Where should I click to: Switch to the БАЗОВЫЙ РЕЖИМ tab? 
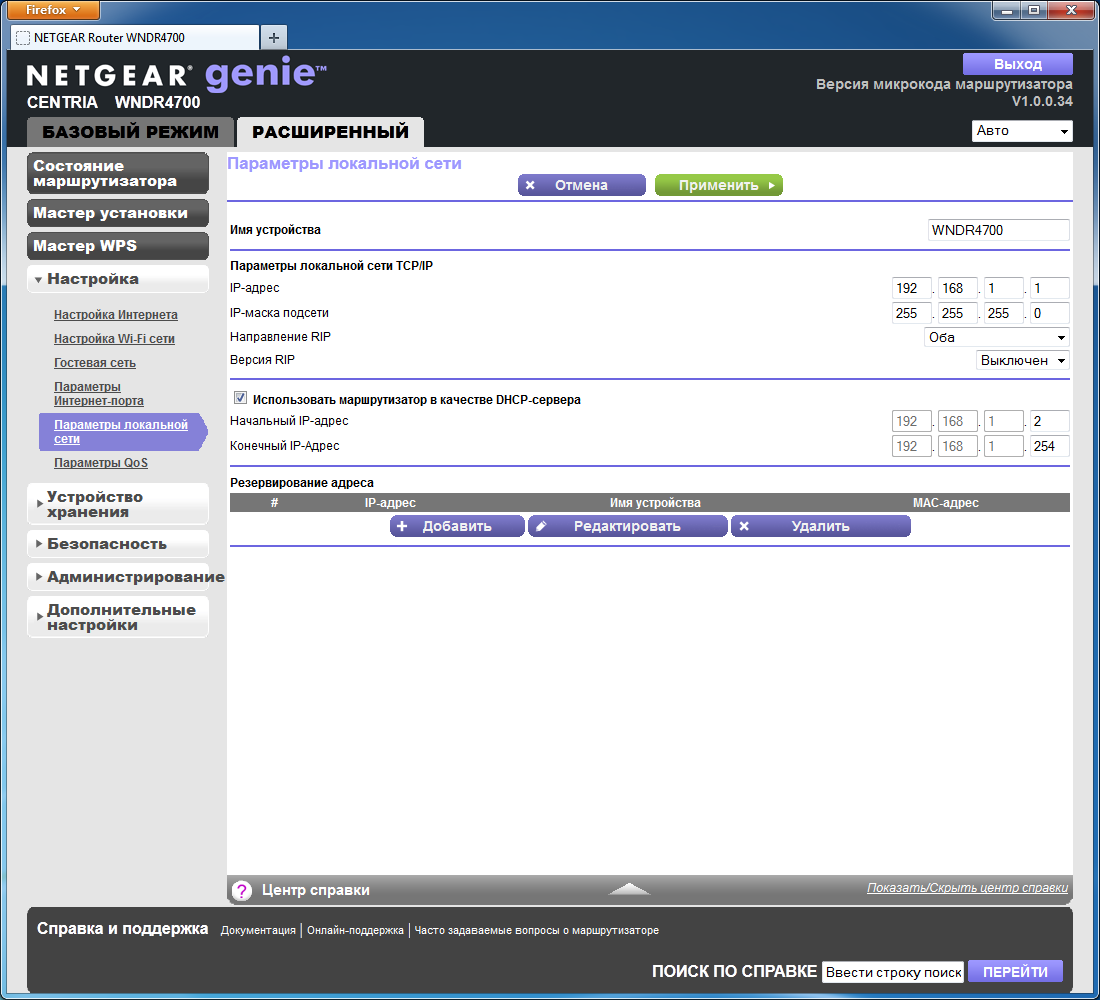(x=130, y=132)
